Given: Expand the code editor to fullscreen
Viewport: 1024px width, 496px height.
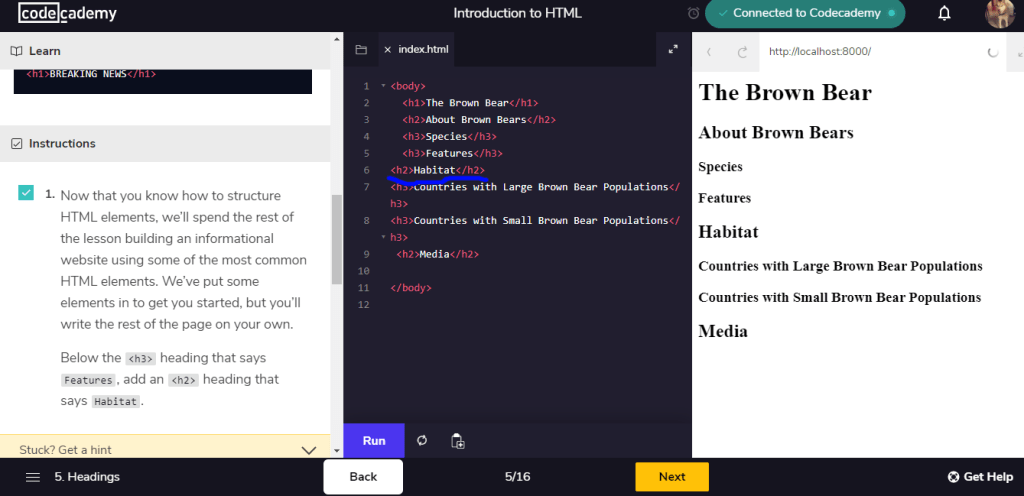Looking at the screenshot, I should point(673,50).
